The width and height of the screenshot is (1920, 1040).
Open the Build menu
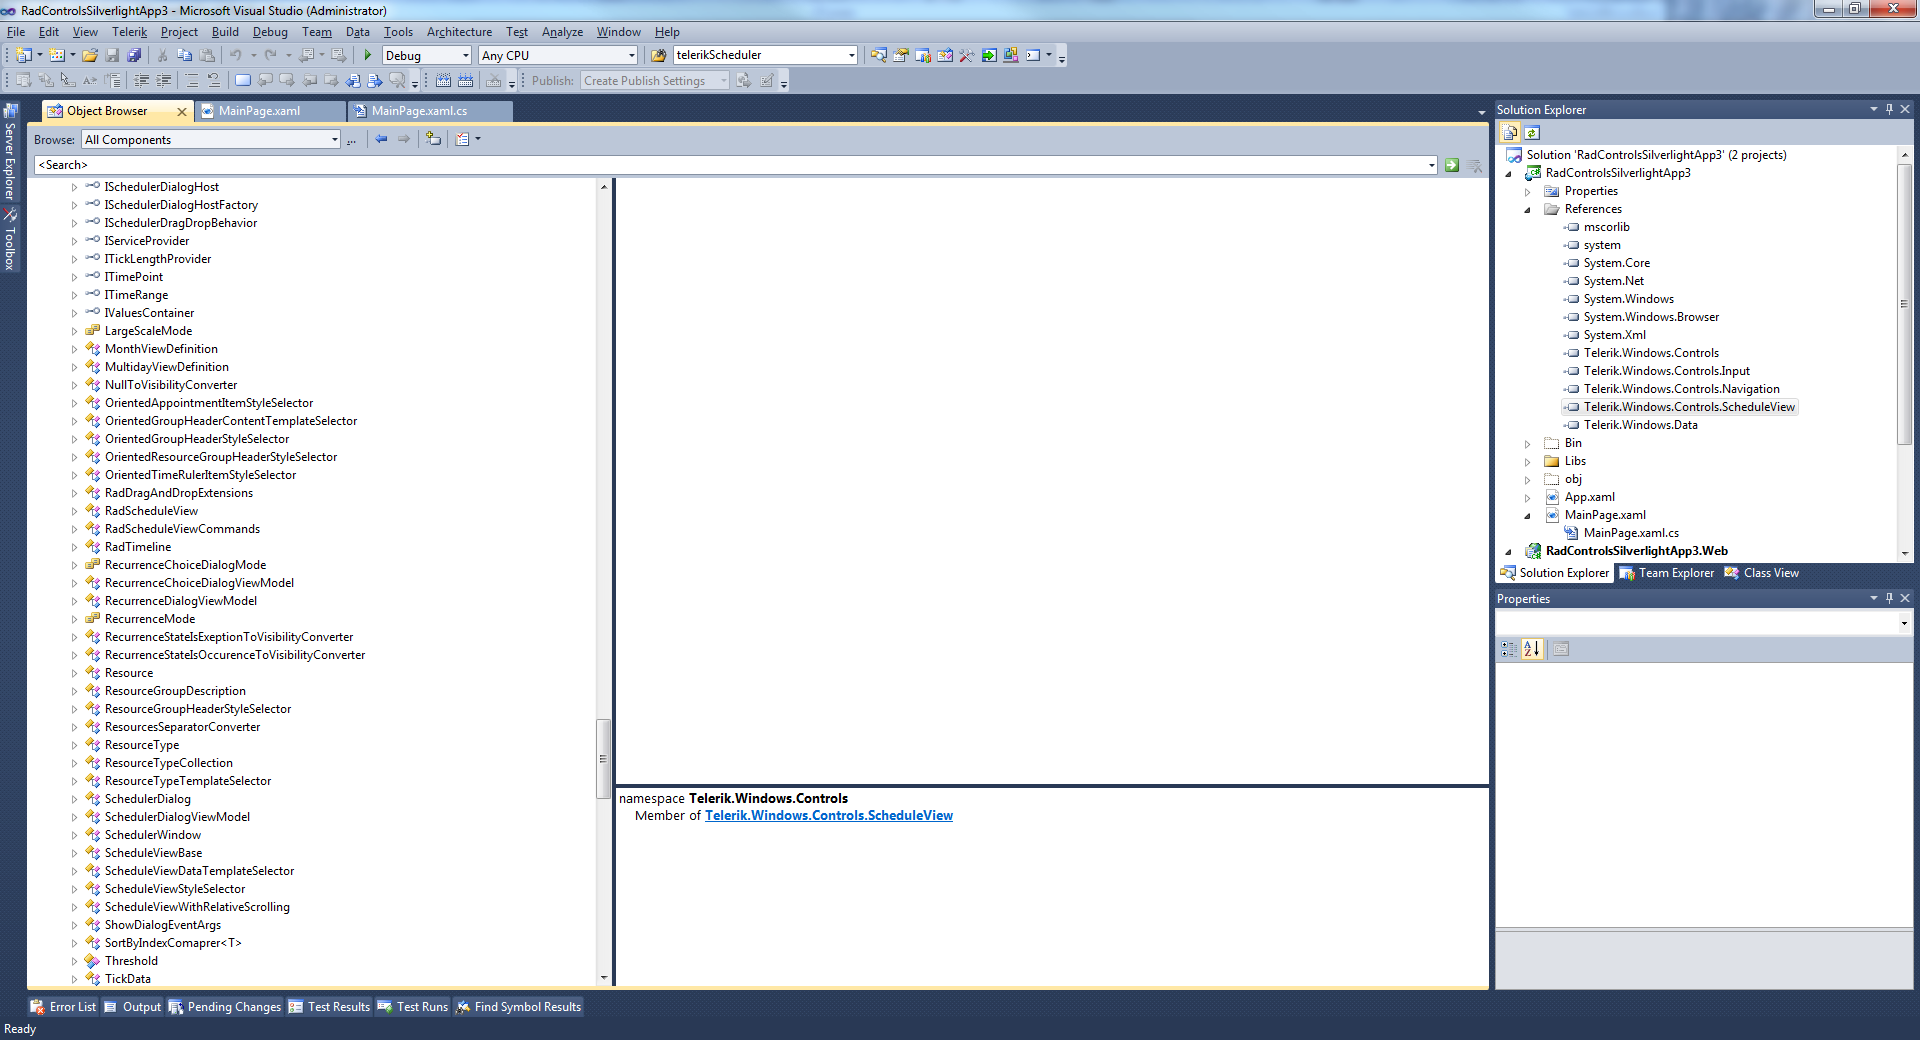[225, 32]
